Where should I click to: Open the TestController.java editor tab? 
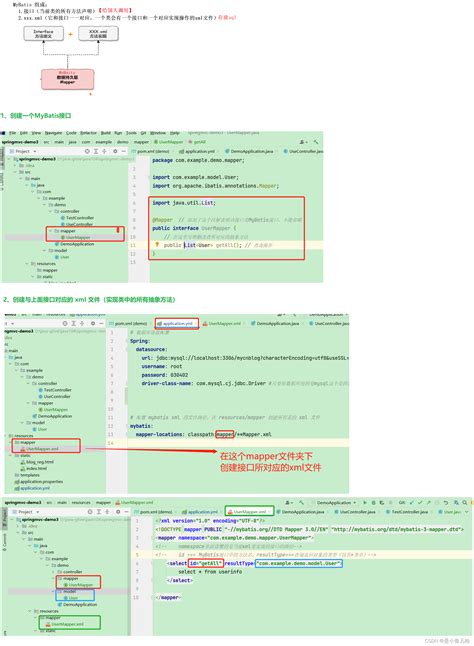tap(407, 512)
